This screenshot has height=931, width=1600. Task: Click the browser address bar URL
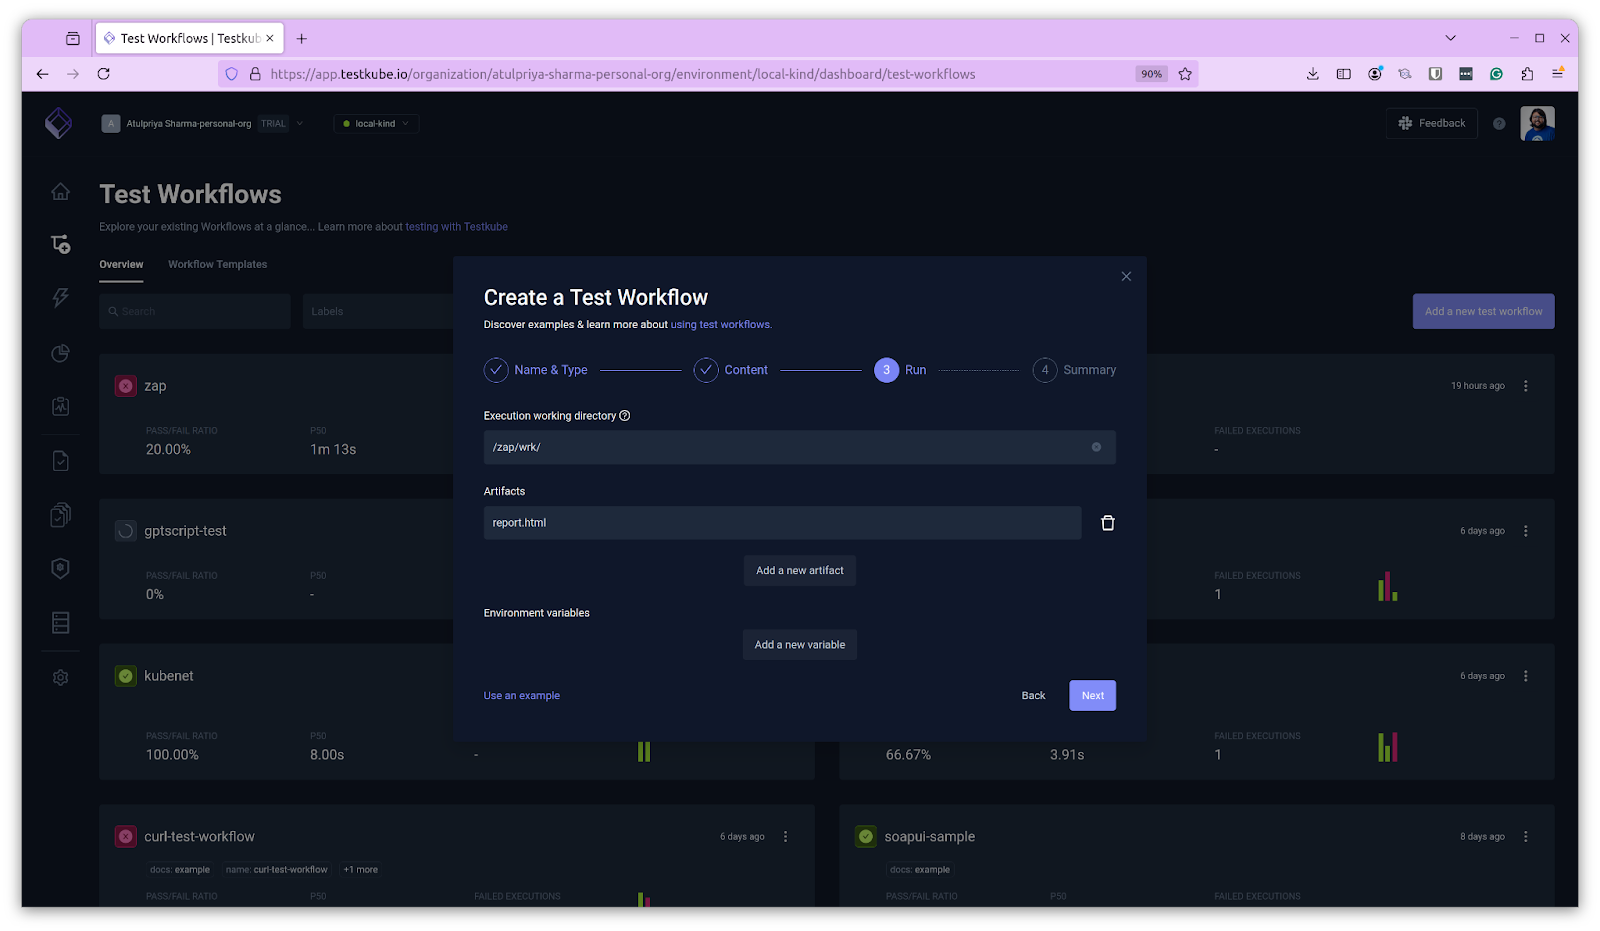tap(622, 74)
